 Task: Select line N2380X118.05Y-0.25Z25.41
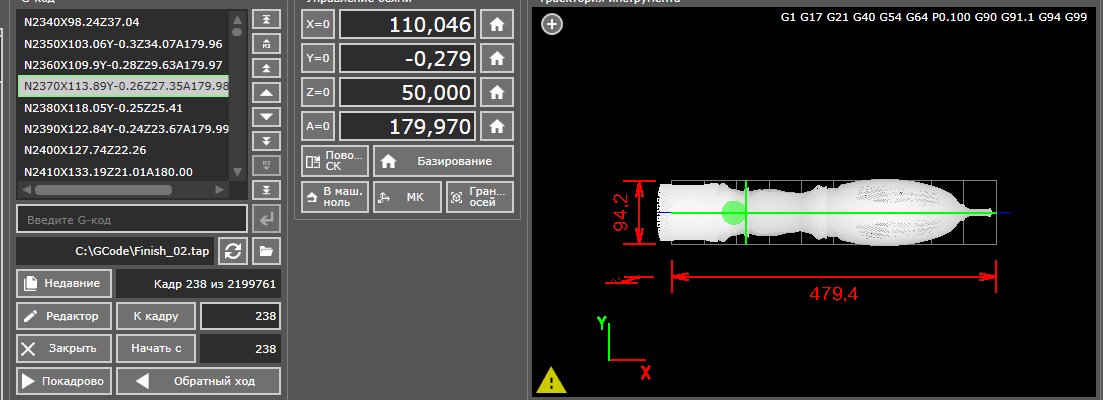(123, 108)
